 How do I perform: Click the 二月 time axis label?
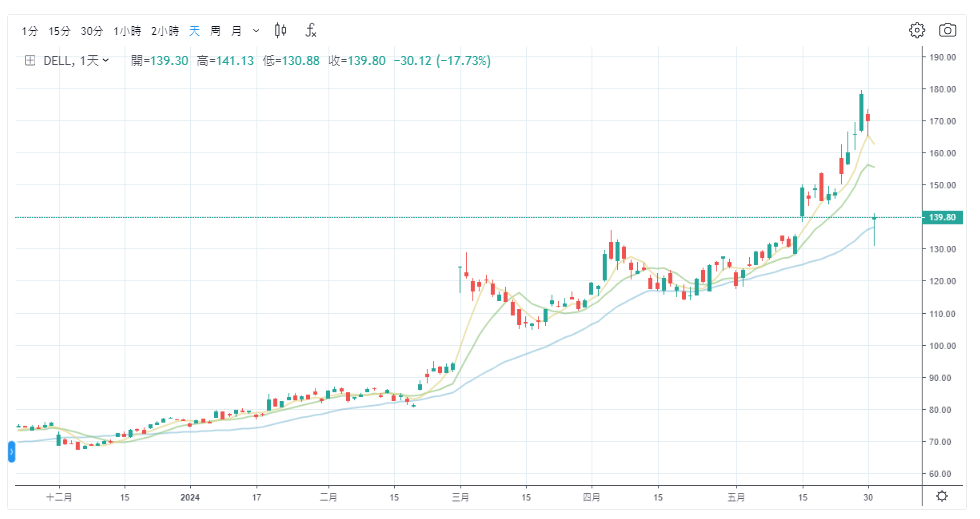pos(329,497)
